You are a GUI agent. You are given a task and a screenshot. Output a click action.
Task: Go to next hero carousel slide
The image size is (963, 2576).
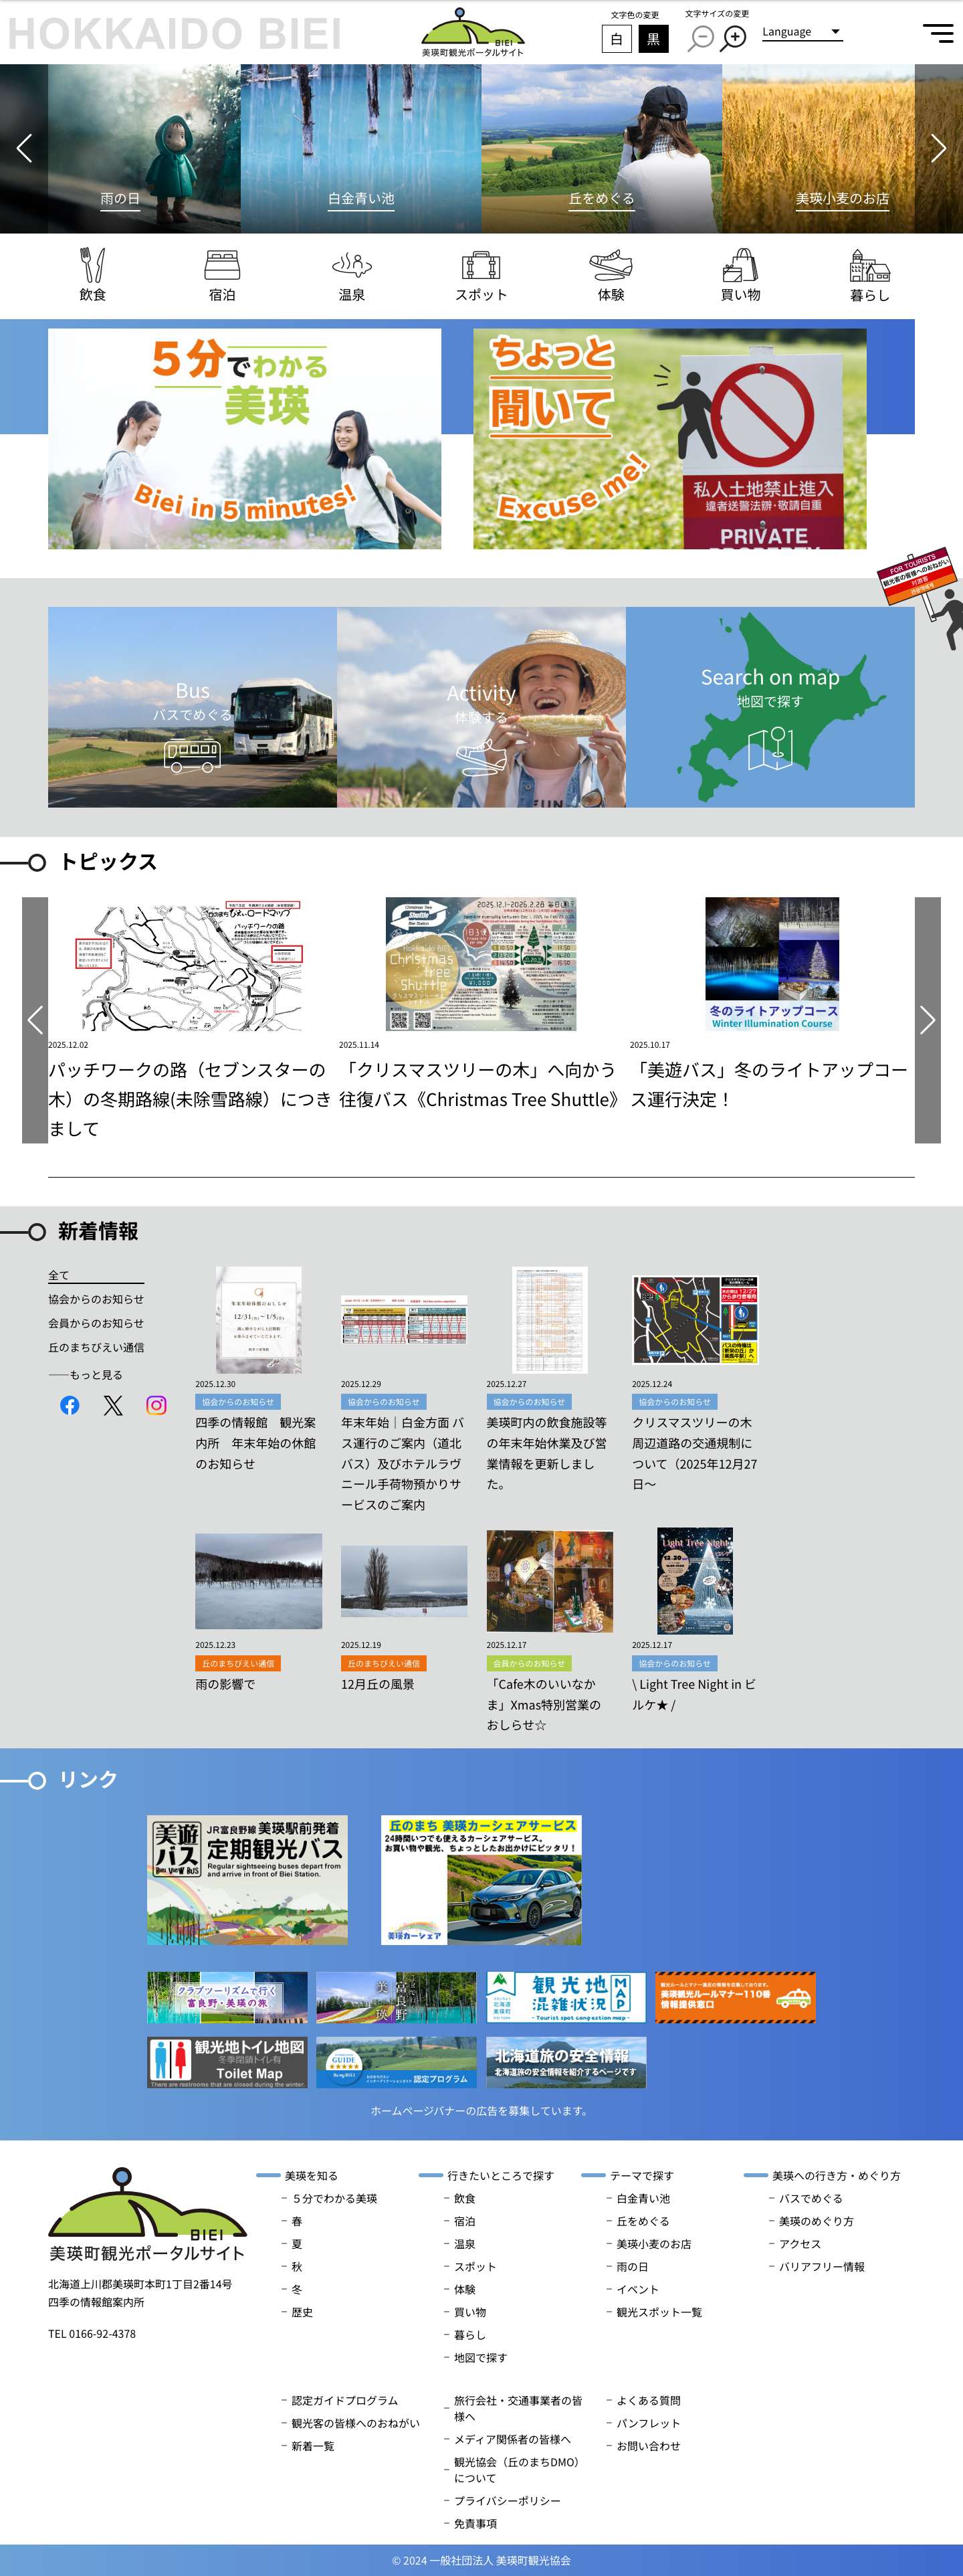(x=938, y=148)
